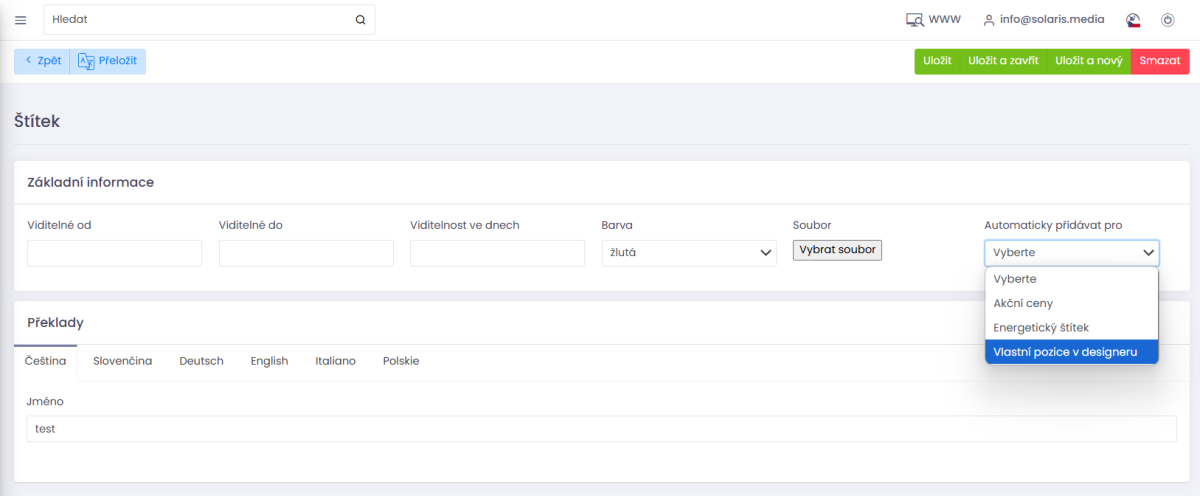Switch to the Slovenčina tab

tap(123, 361)
